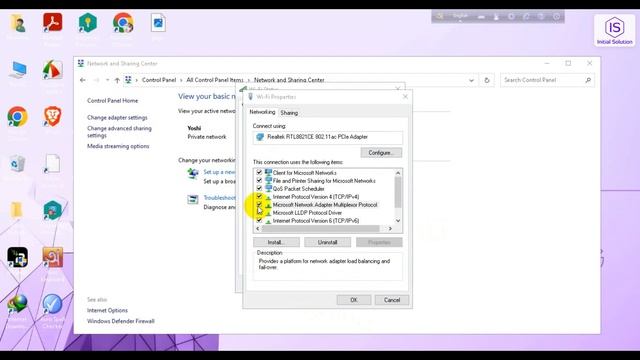Viewport: 640px width, 360px height.
Task: Click the Uninstall button
Action: coord(327,242)
